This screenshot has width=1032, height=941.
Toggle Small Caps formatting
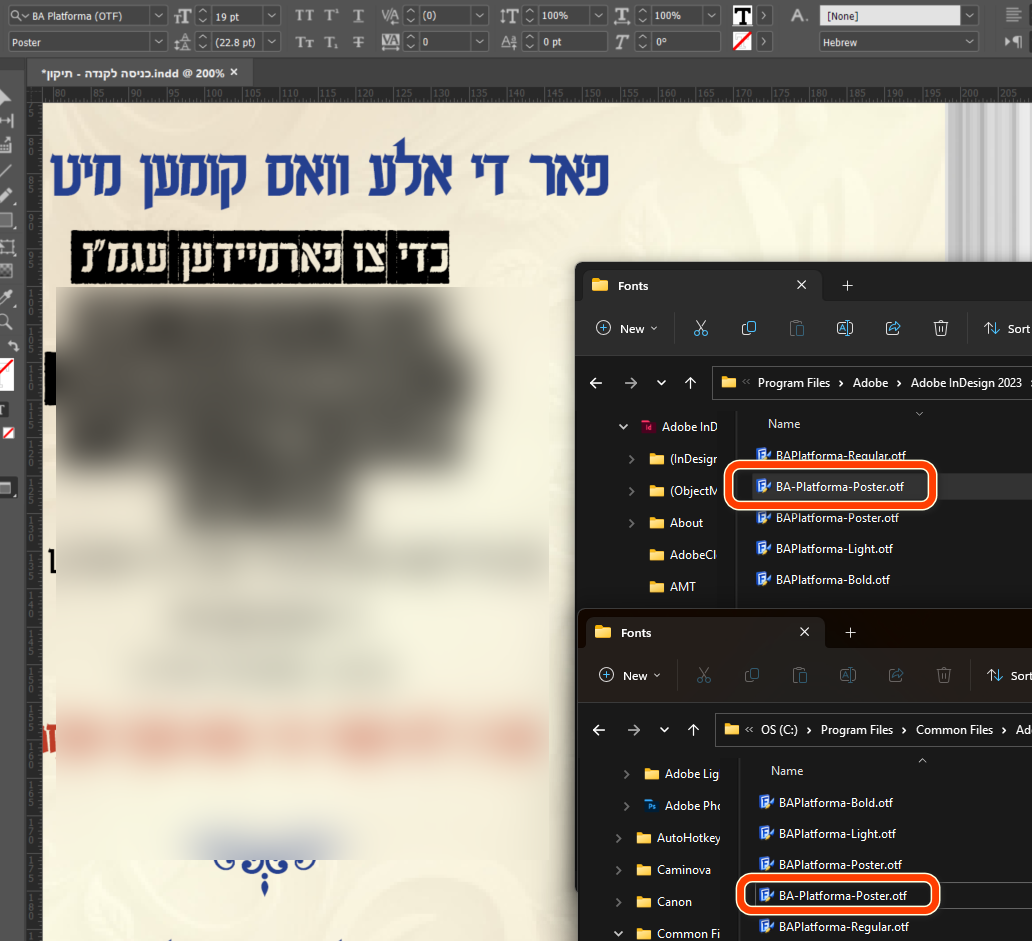click(304, 41)
